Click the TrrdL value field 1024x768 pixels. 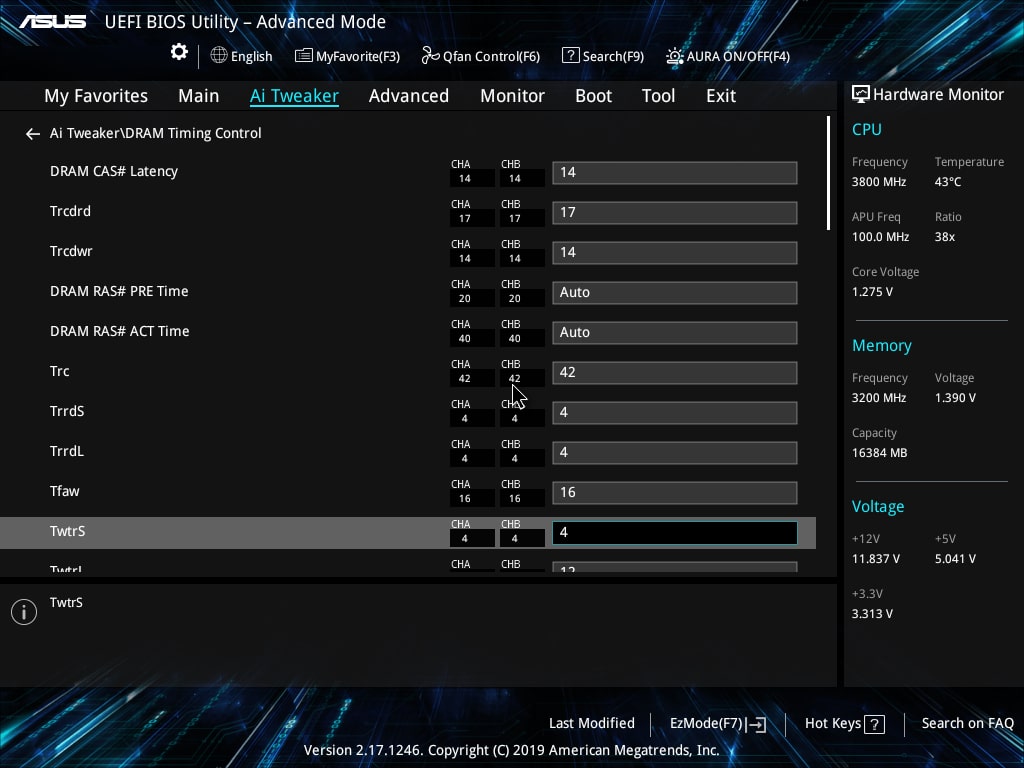(675, 453)
